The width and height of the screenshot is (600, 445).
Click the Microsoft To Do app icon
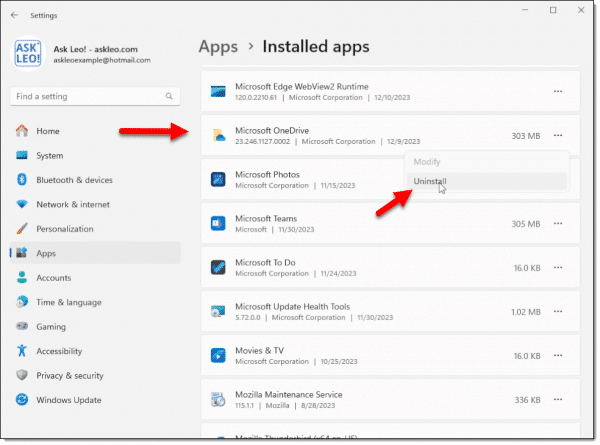[219, 267]
